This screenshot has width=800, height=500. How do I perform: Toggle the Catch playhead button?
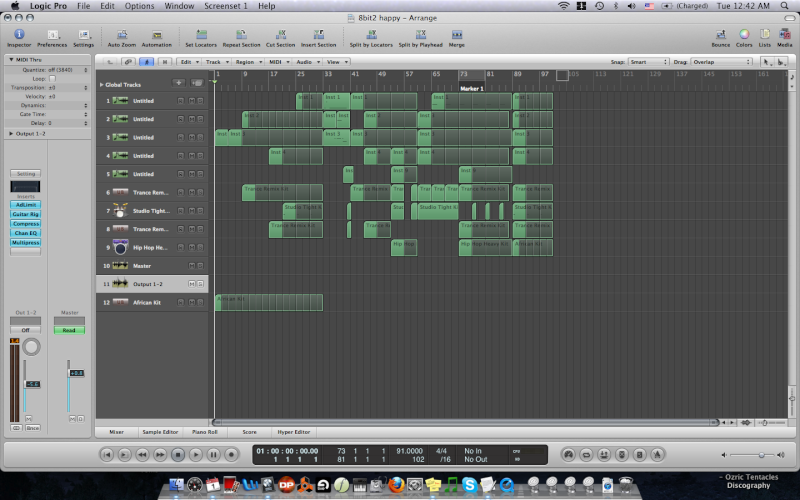pos(146,62)
